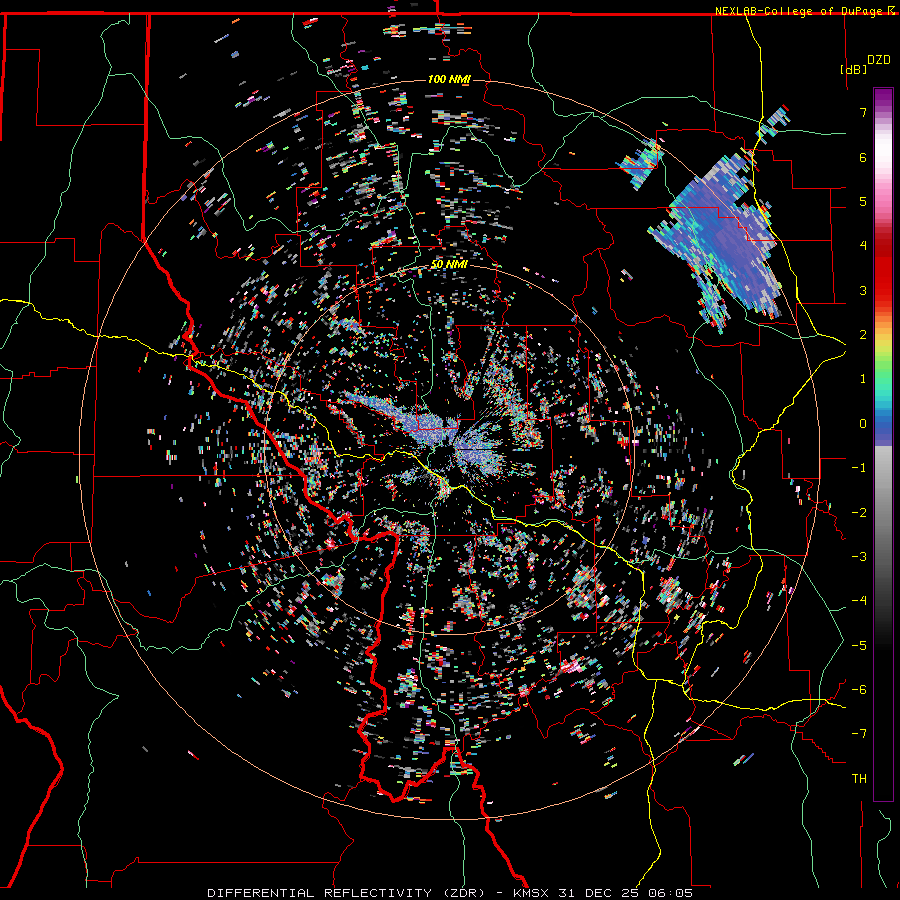The width and height of the screenshot is (900, 900).
Task: Click the scale value -7
Action: (859, 734)
